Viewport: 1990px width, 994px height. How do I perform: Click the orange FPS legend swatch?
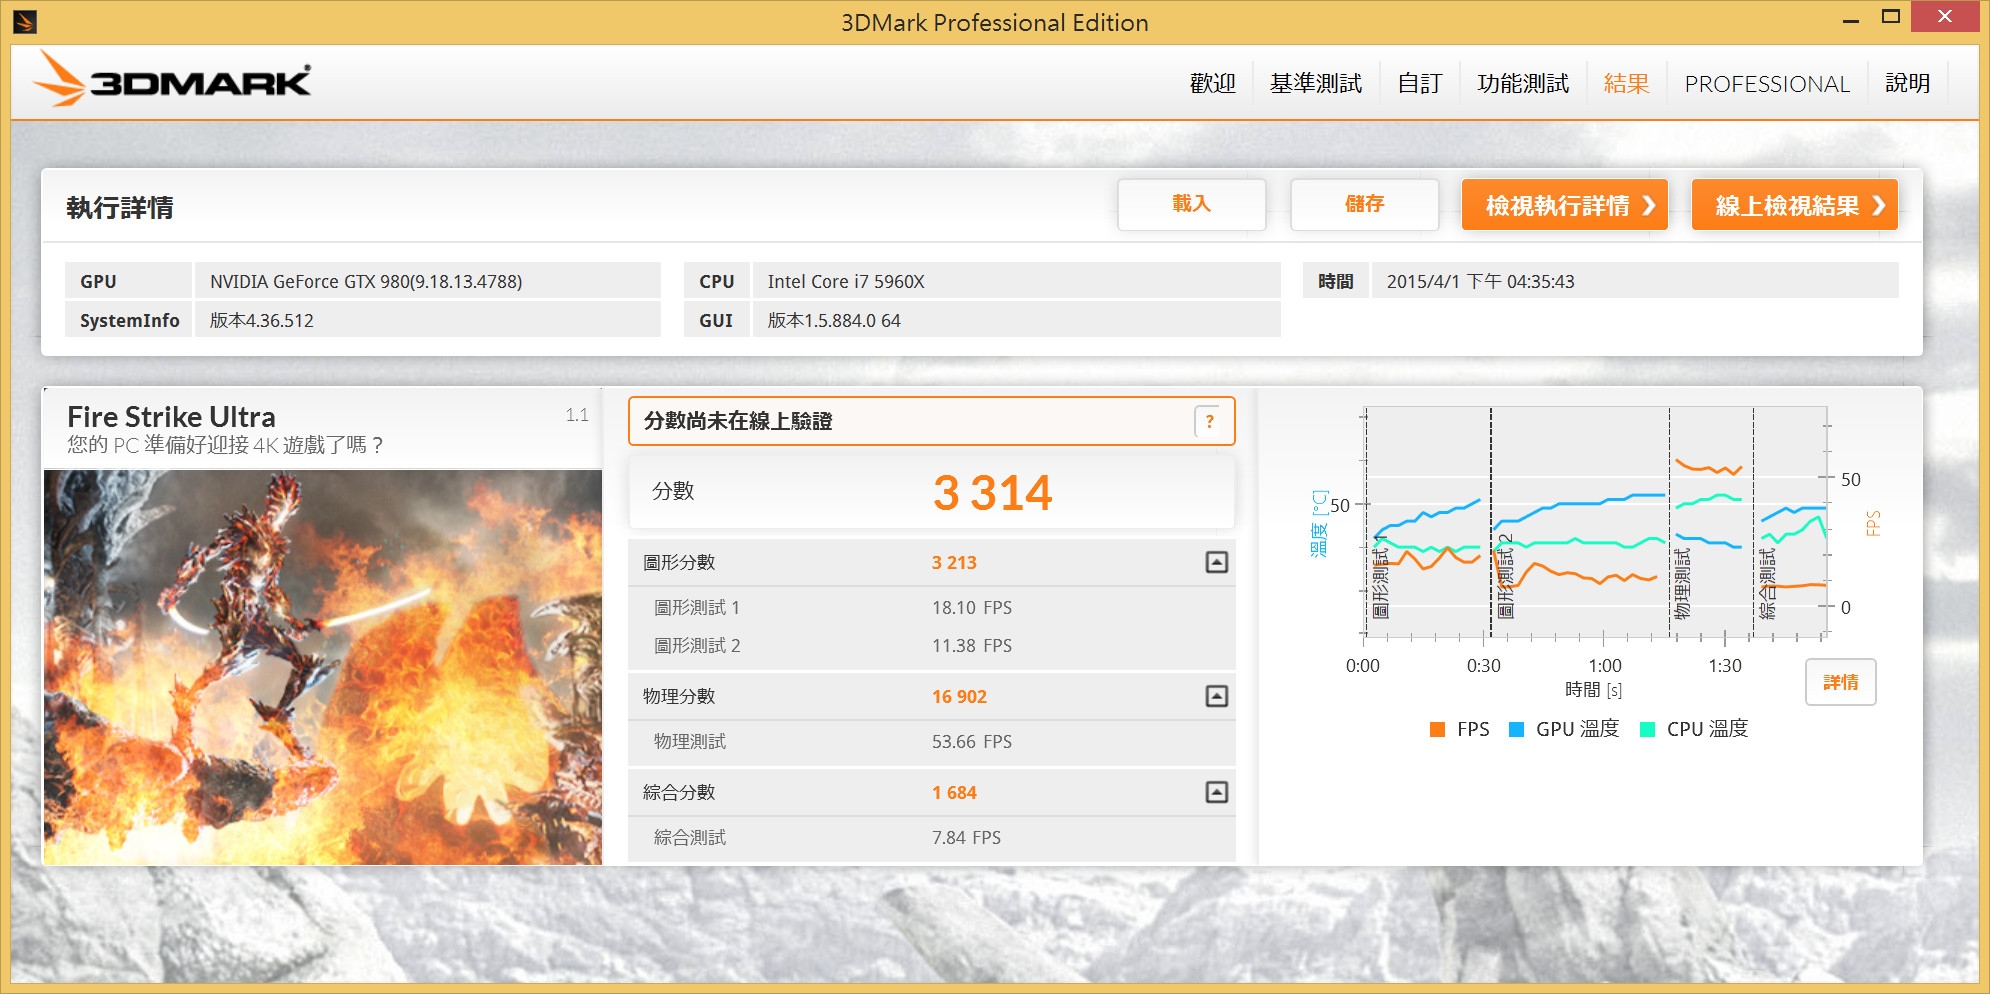[x=1437, y=729]
